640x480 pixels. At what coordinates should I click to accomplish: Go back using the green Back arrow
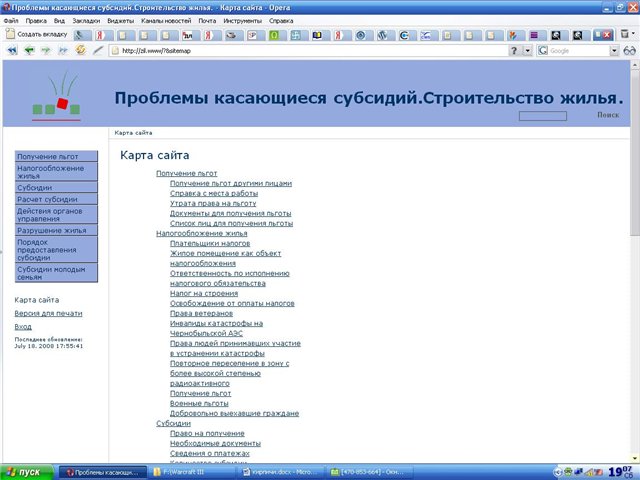(29, 50)
